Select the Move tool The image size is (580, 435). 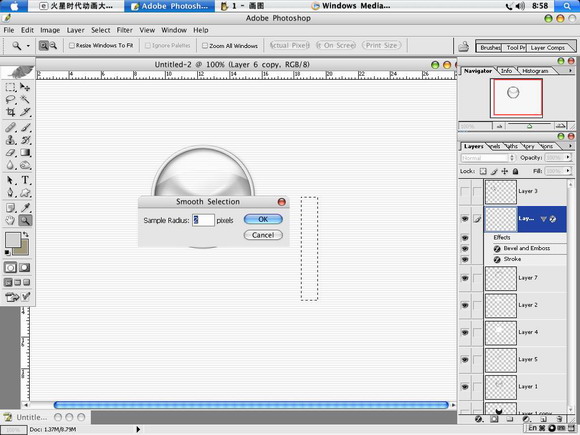[25, 87]
